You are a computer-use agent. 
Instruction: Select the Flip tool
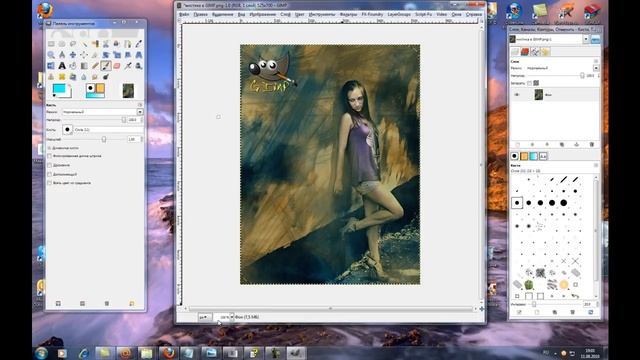tap(51, 66)
